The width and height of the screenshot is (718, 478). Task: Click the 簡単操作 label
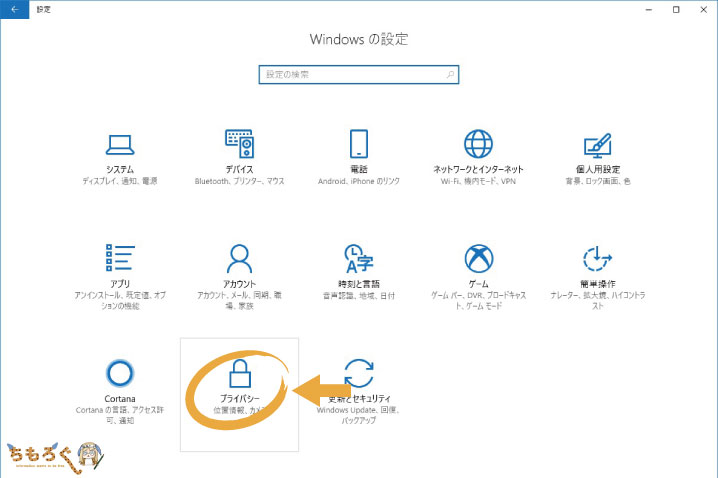pos(598,284)
